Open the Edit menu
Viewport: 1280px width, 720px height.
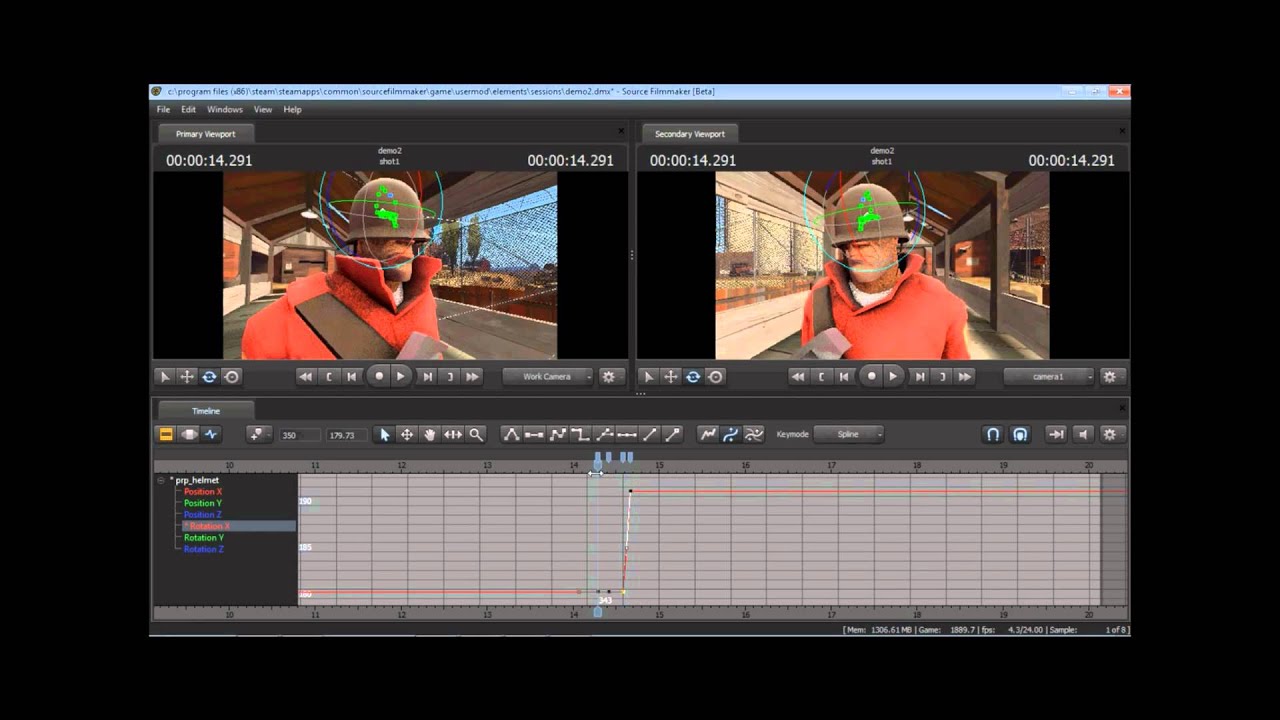pyautogui.click(x=188, y=110)
